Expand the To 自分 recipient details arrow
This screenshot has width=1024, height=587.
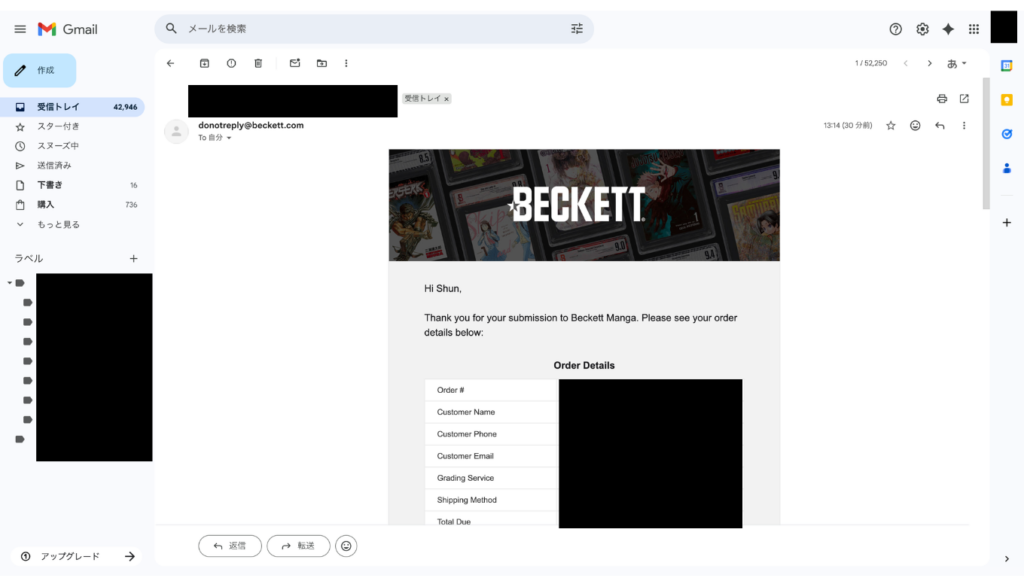(x=229, y=138)
